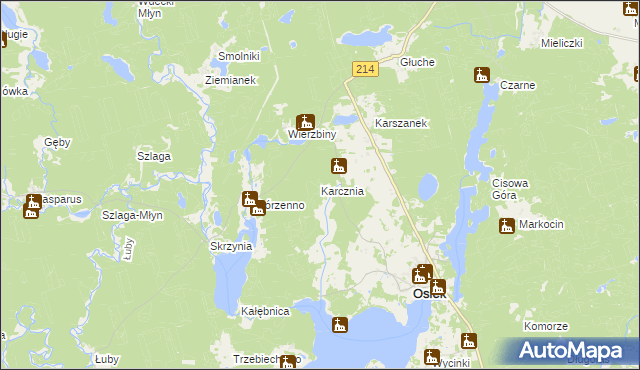Click the horizontal Łuby village label
The width and height of the screenshot is (640, 370).
(x=107, y=359)
